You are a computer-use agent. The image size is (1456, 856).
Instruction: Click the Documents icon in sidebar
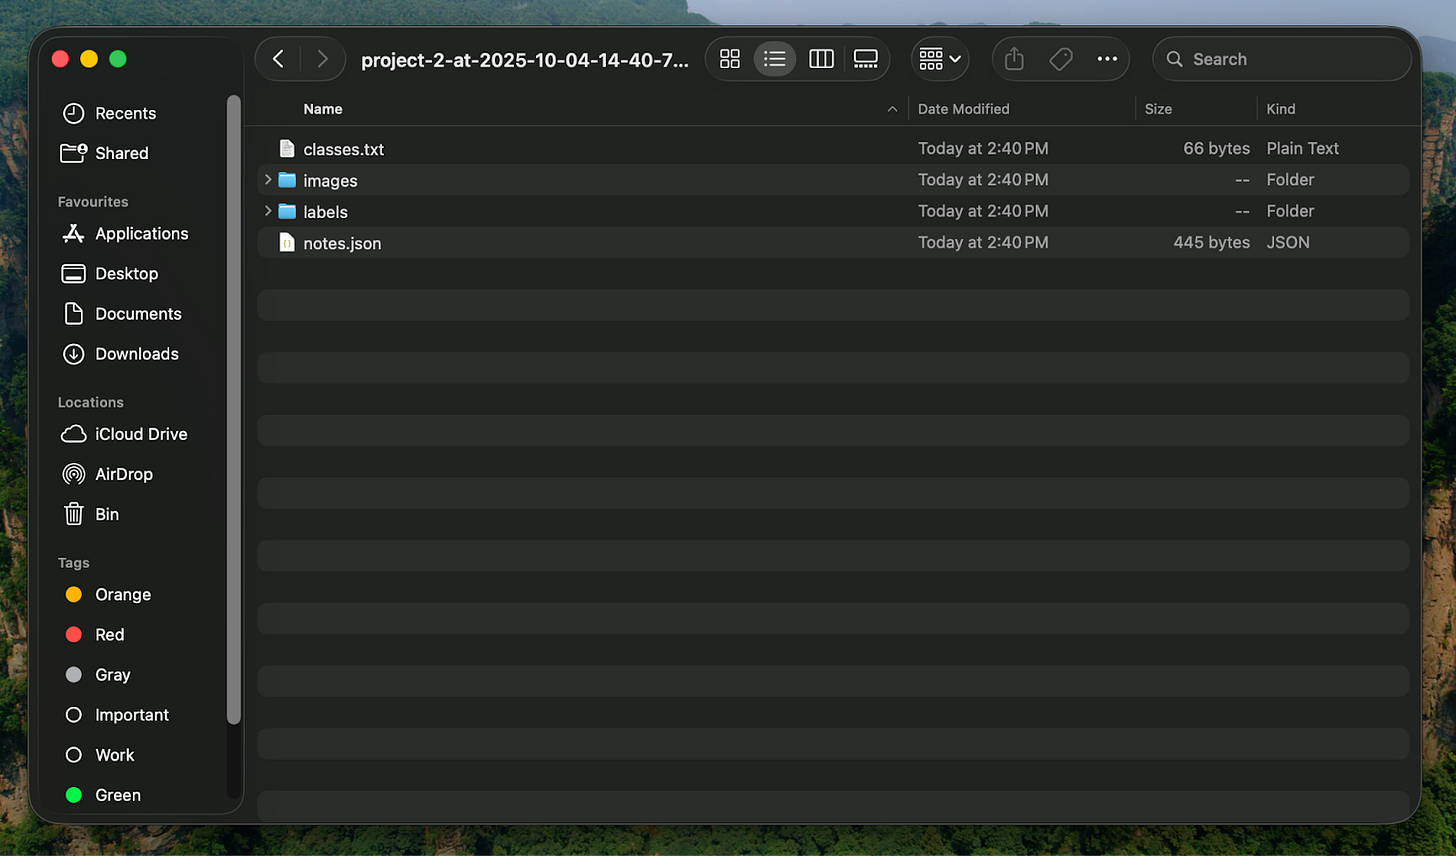tap(73, 313)
